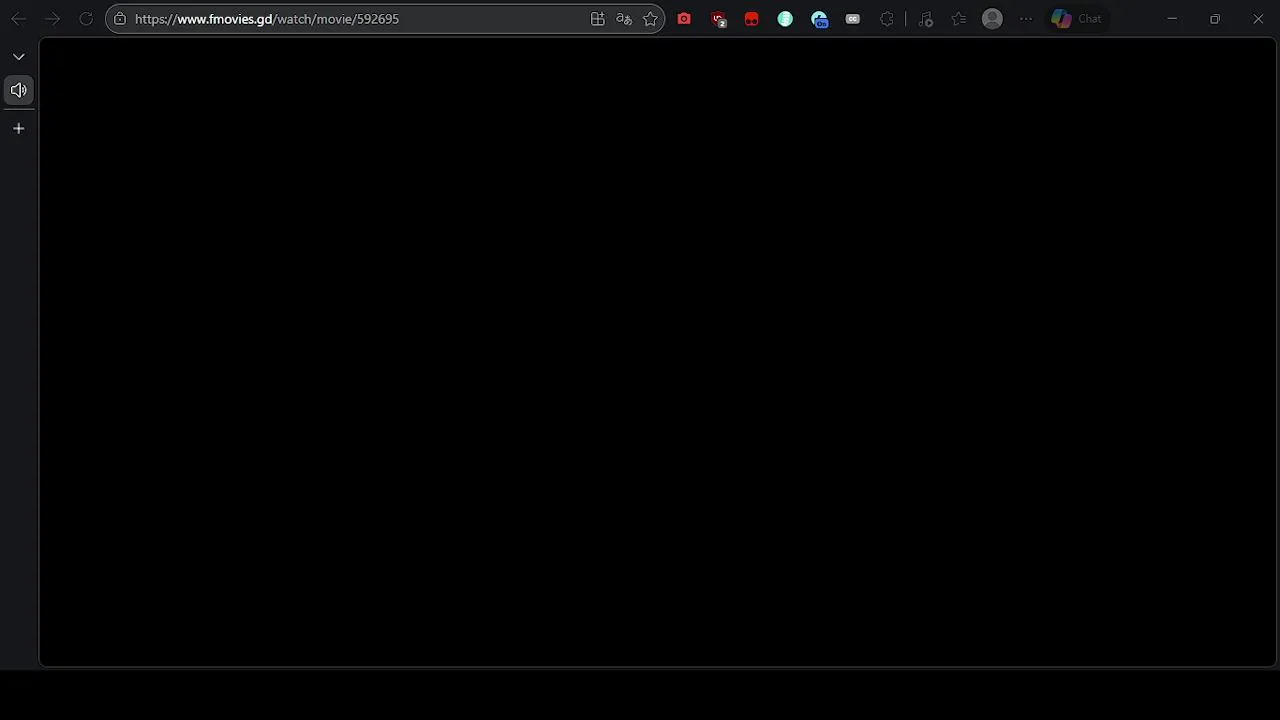Open the media playback control icon
The image size is (1280, 720).
pyautogui.click(x=926, y=19)
